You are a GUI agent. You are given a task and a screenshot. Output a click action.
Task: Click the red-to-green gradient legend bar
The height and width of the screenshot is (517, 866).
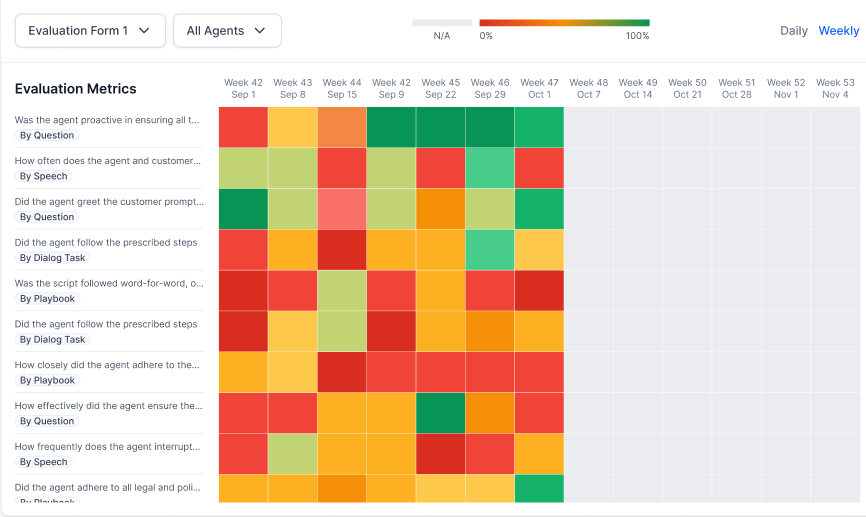click(x=564, y=23)
